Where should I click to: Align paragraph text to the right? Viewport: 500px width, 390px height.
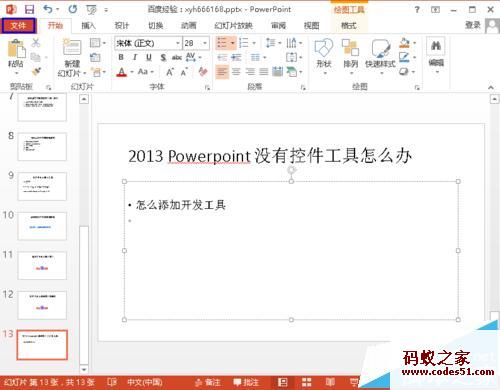coord(250,71)
